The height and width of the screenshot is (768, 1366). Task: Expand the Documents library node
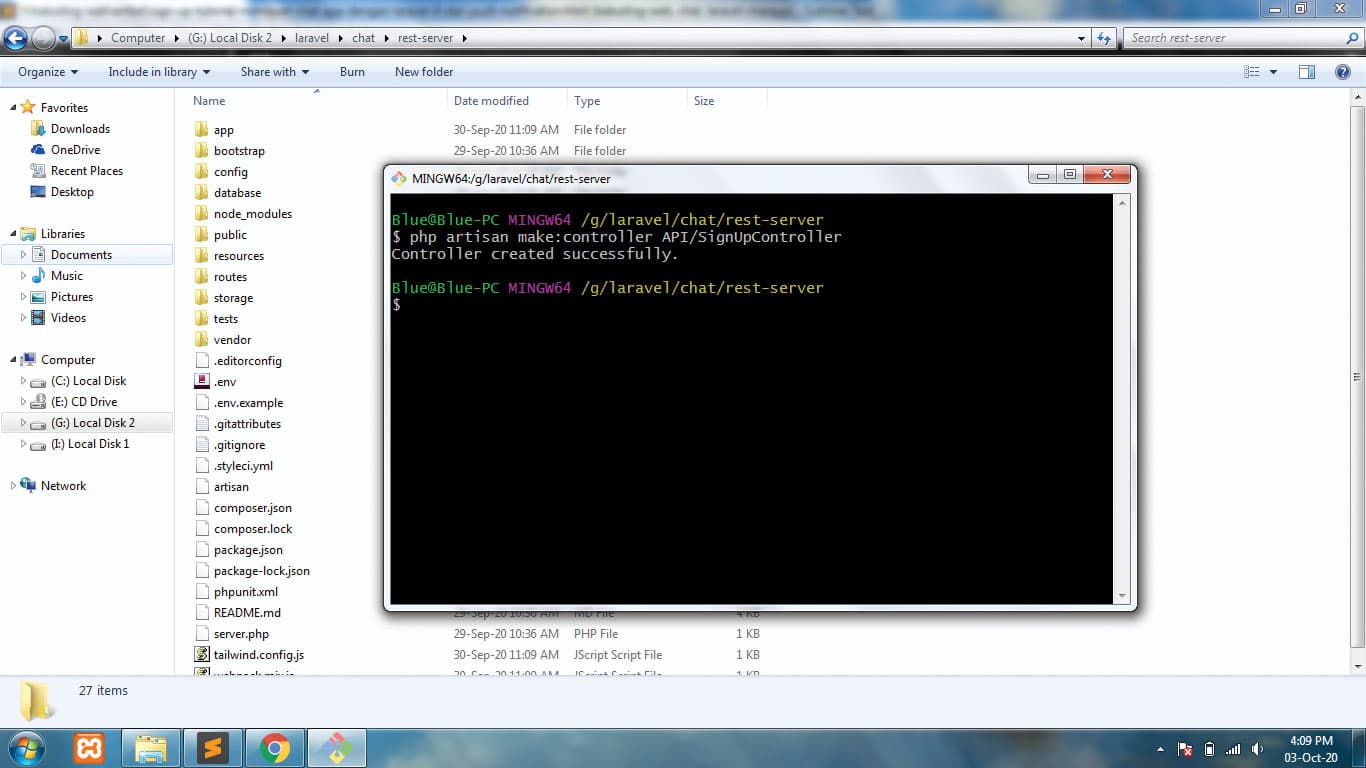click(x=24, y=255)
